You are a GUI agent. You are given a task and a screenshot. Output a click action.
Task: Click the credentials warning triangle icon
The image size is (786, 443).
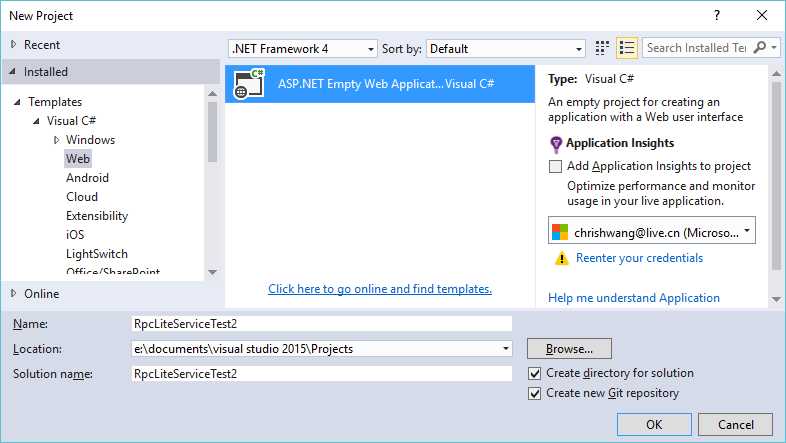tap(561, 258)
